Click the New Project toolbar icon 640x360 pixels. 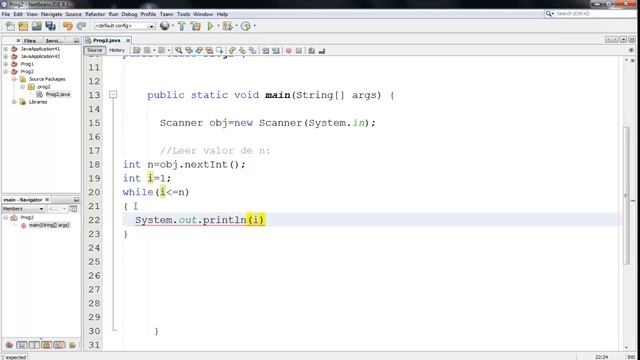coord(23,26)
